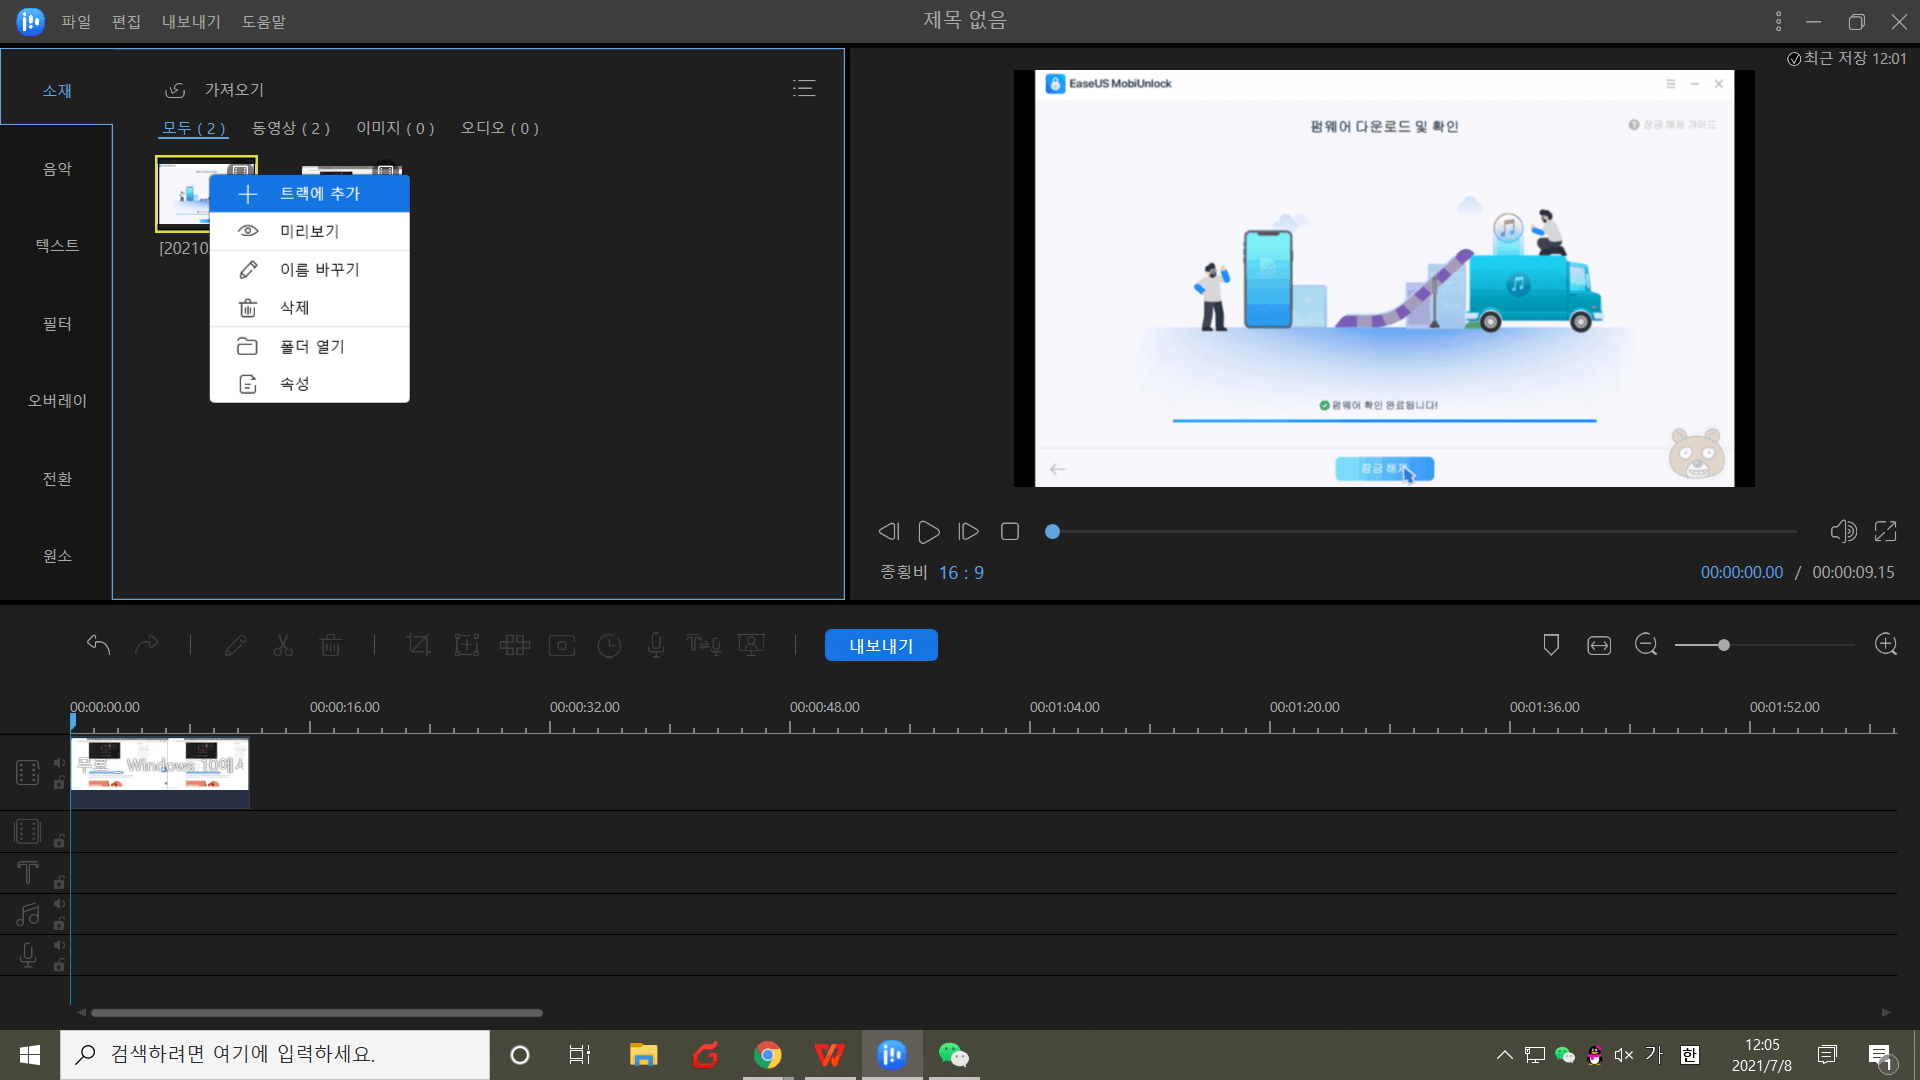
Task: Click the 내보내기 export button
Action: (x=880, y=645)
